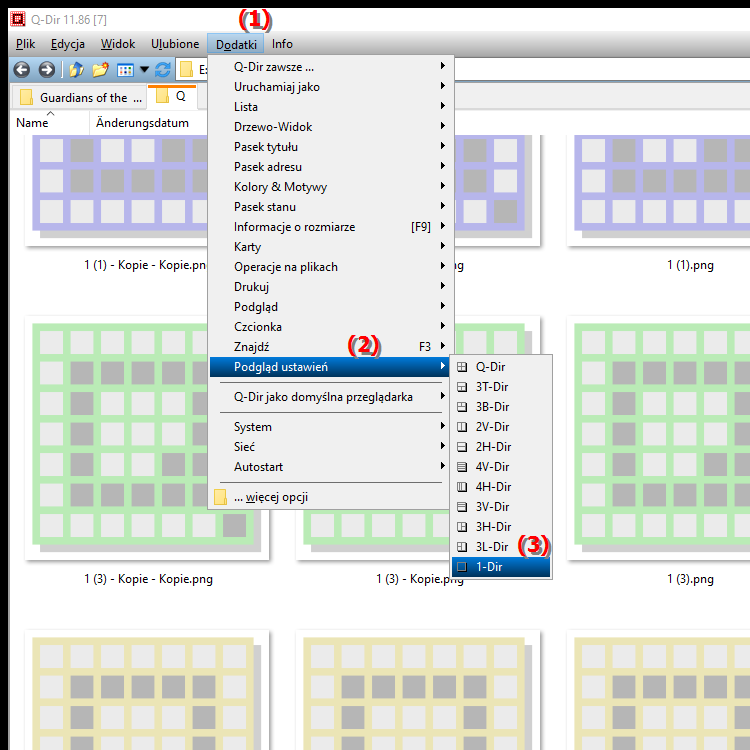Sort by the Name column header
Image resolution: width=750 pixels, height=750 pixels.
(49, 123)
